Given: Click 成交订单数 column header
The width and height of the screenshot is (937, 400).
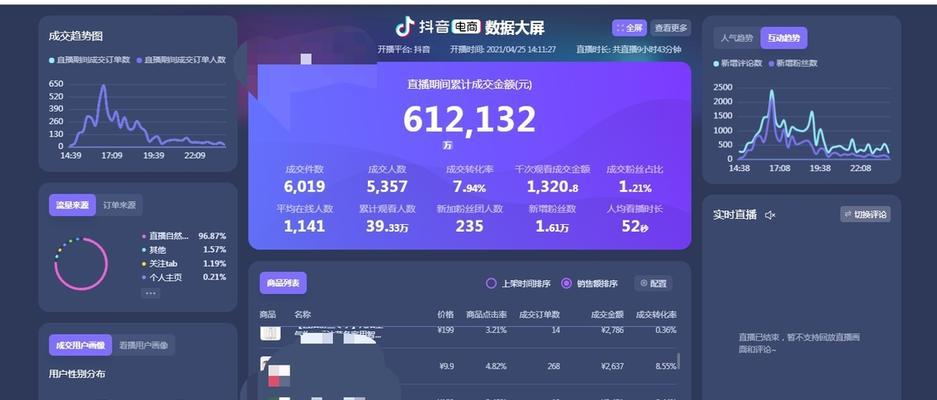Looking at the screenshot, I should (x=540, y=314).
